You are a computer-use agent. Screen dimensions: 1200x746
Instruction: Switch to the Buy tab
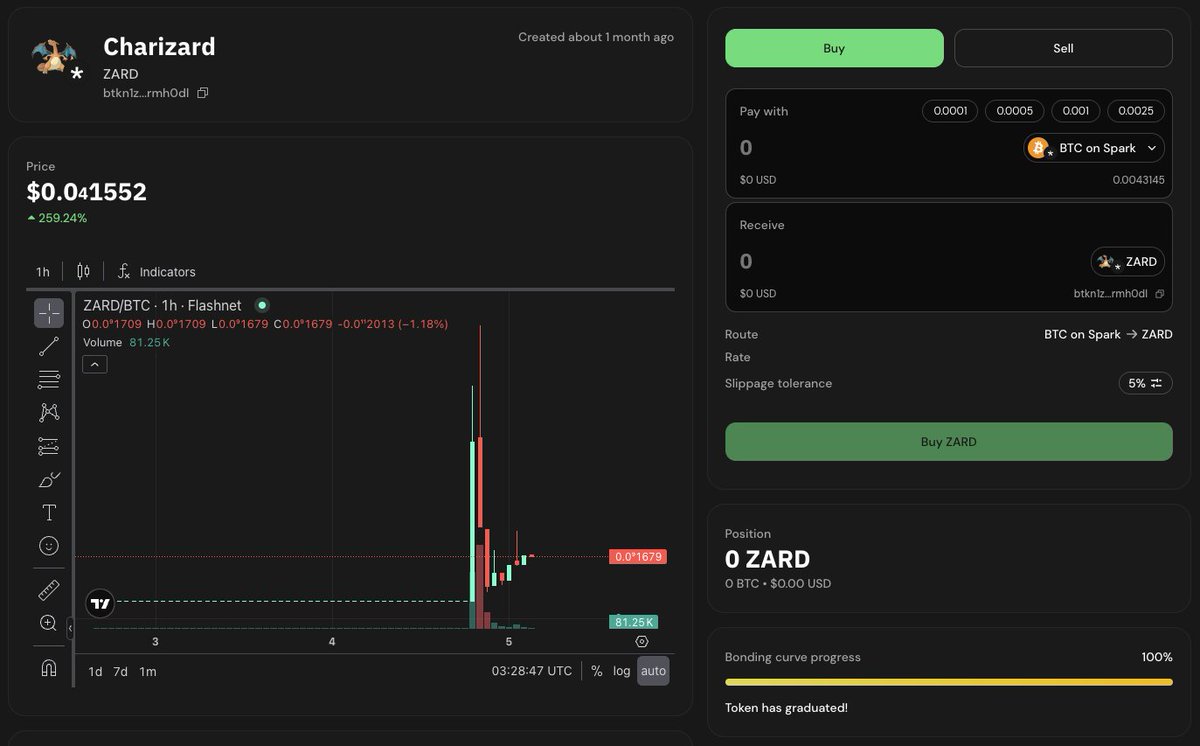834,48
